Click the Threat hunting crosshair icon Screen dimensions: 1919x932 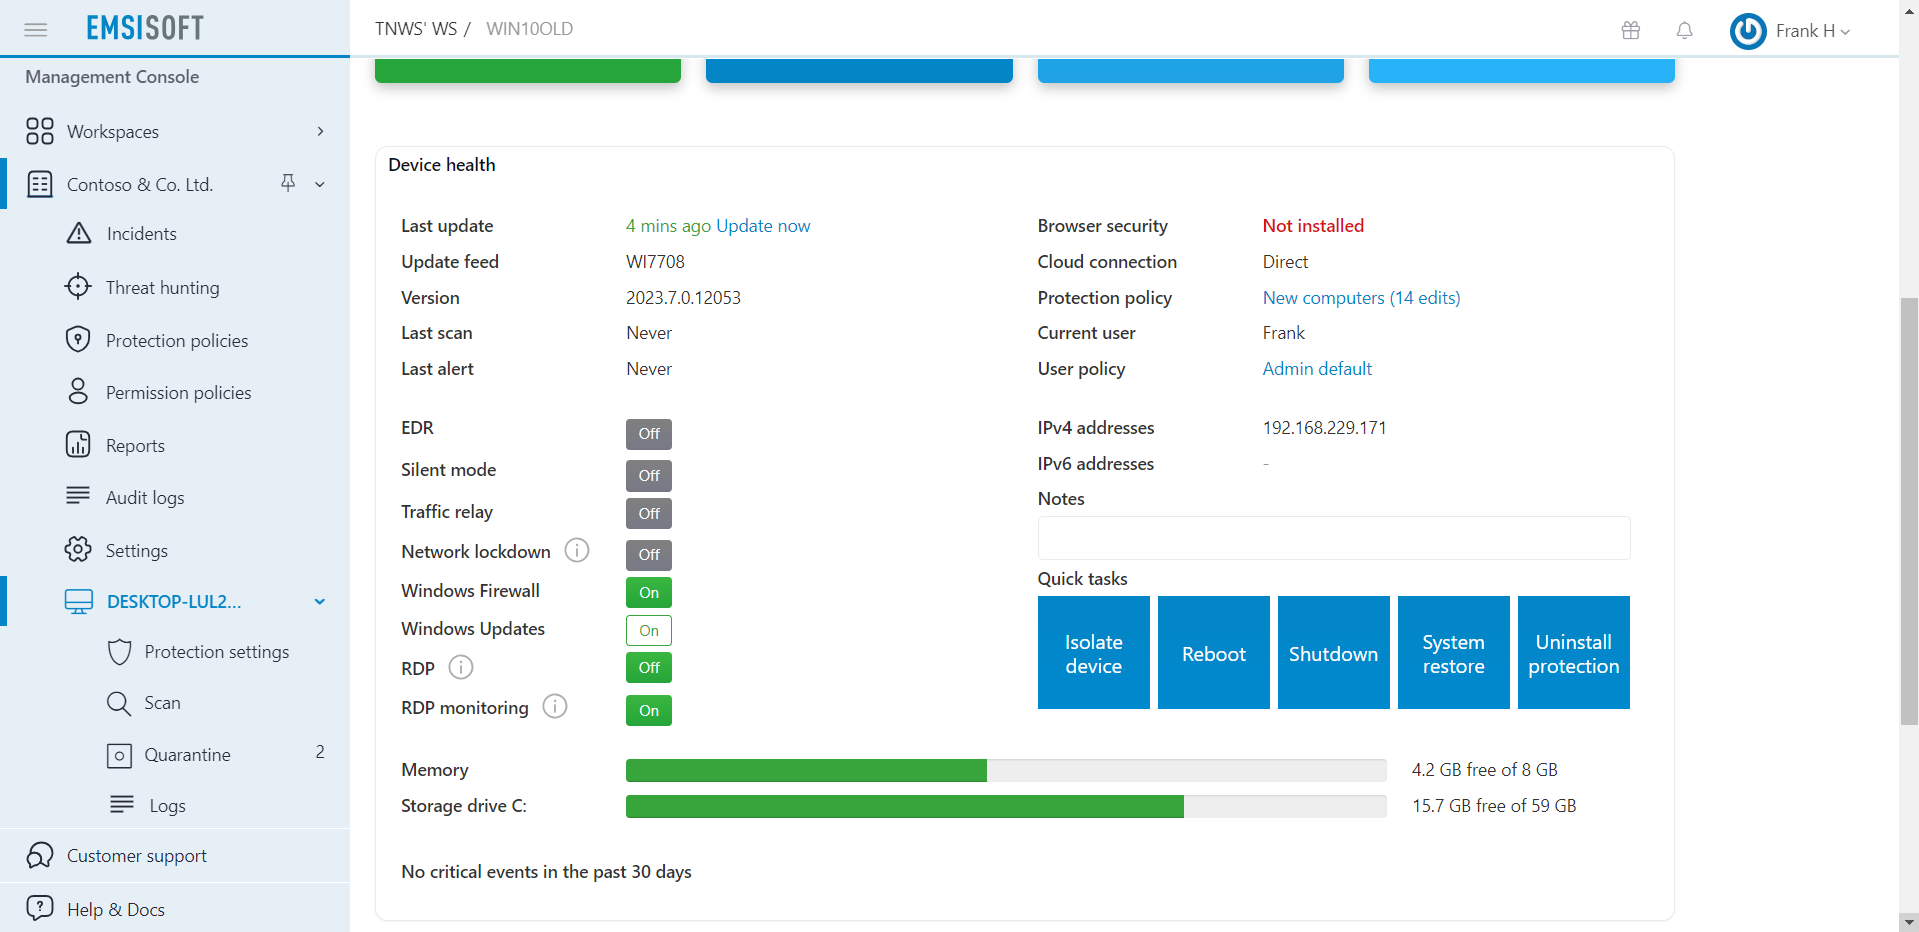(x=78, y=287)
